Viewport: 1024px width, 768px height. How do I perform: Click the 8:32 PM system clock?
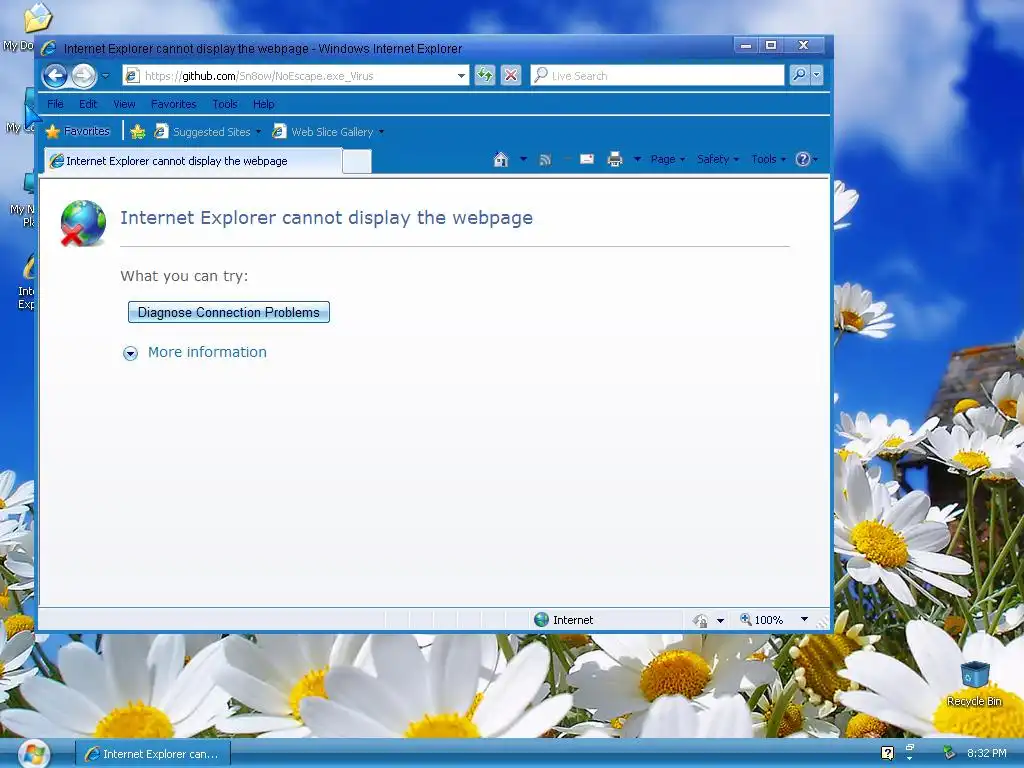point(987,753)
